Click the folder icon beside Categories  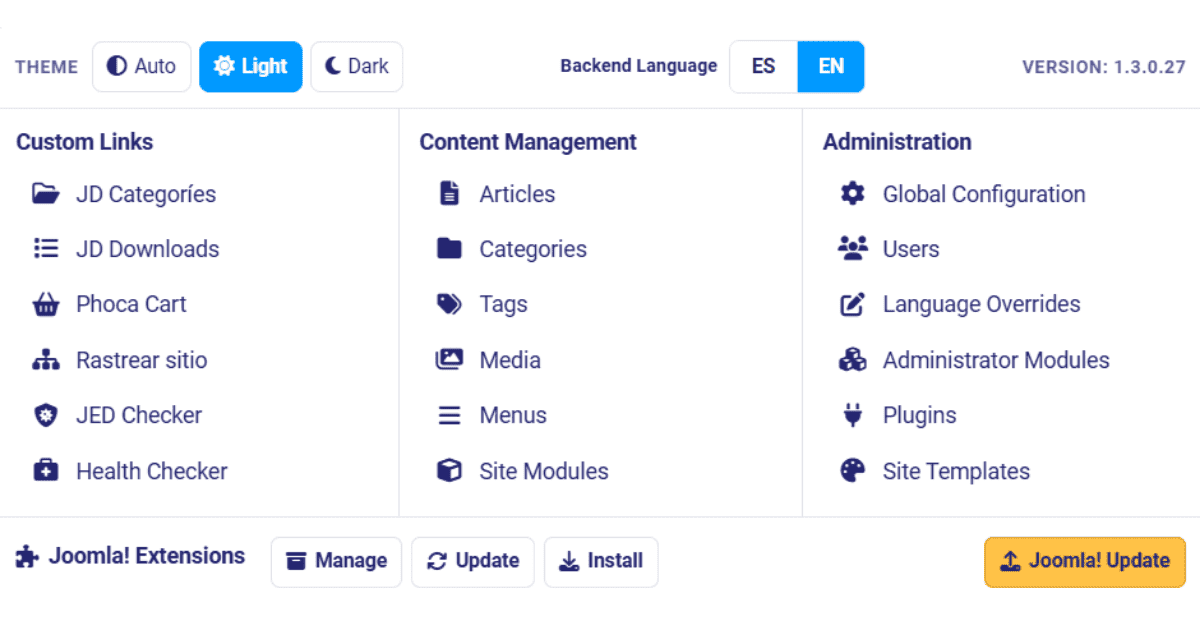click(449, 249)
